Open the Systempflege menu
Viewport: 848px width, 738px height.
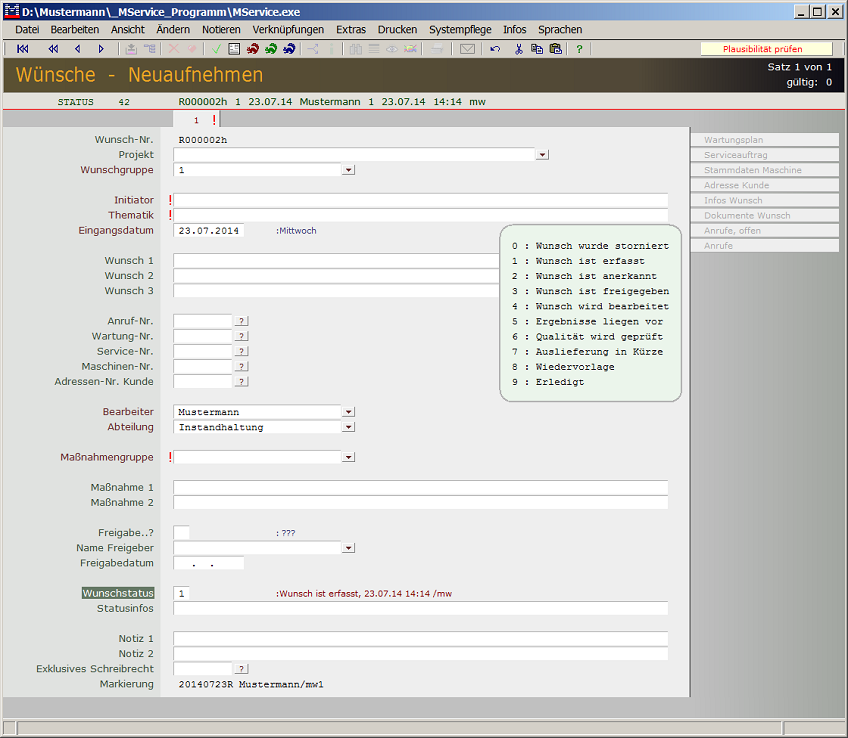[460, 30]
